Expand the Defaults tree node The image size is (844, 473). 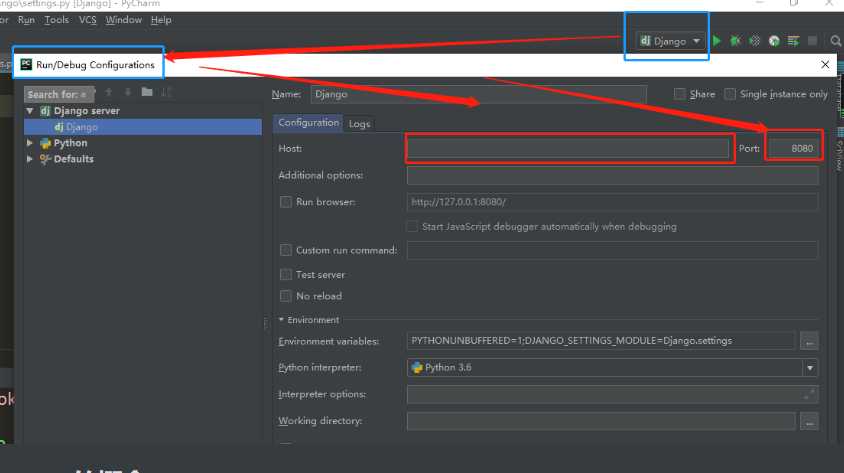tap(30, 159)
